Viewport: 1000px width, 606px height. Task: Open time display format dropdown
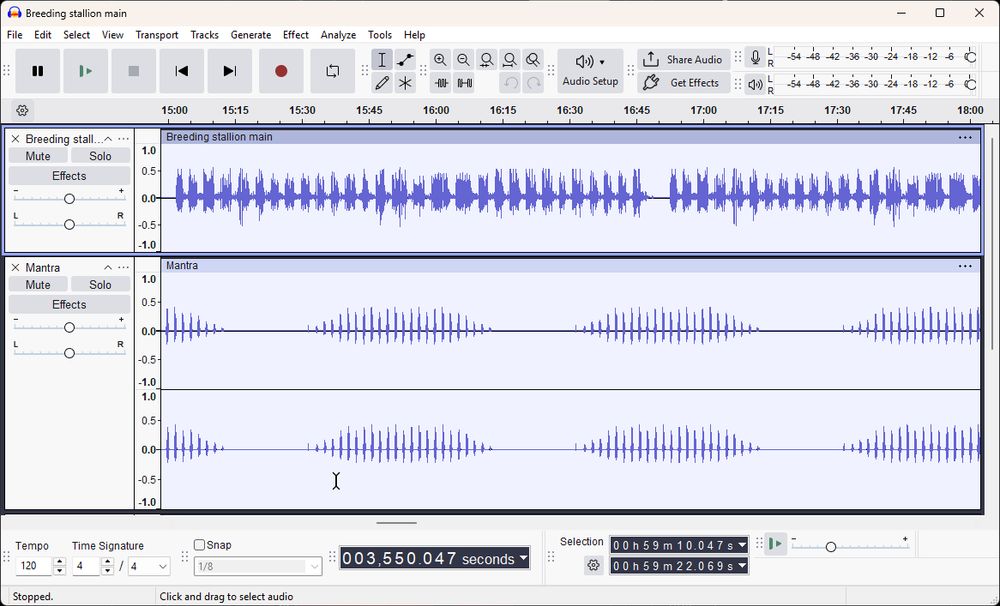pos(523,558)
